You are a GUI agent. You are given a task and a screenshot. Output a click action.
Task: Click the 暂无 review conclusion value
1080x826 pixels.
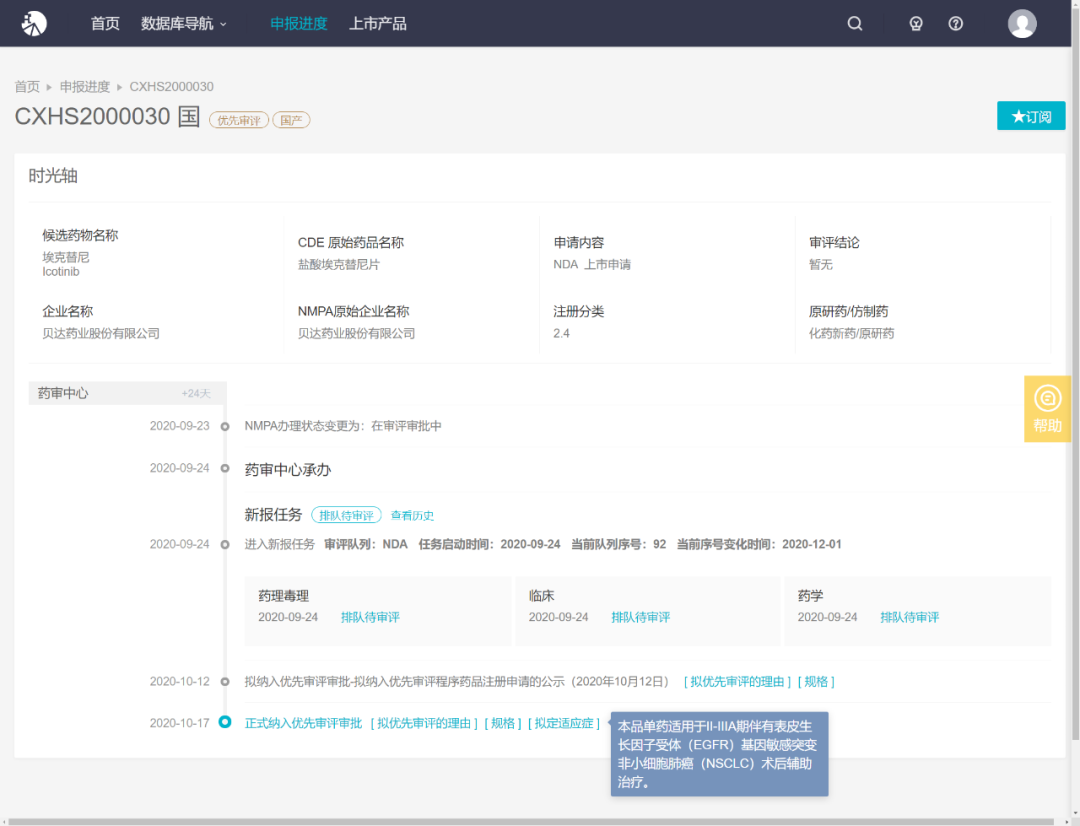coord(821,265)
